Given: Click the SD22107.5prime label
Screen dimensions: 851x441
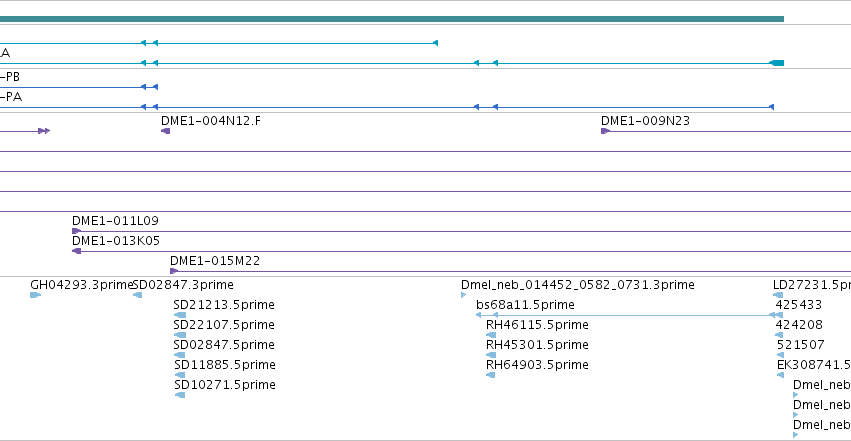Looking at the screenshot, I should click(x=224, y=325).
